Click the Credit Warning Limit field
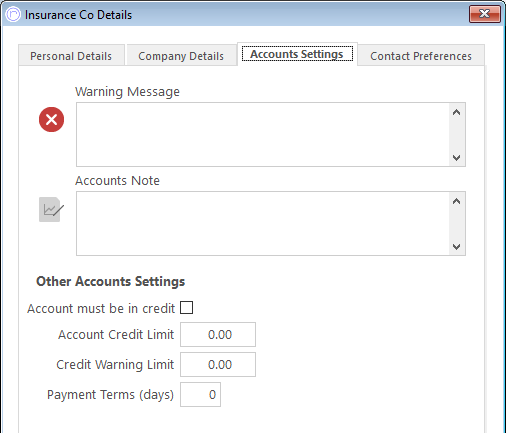 pyautogui.click(x=218, y=364)
